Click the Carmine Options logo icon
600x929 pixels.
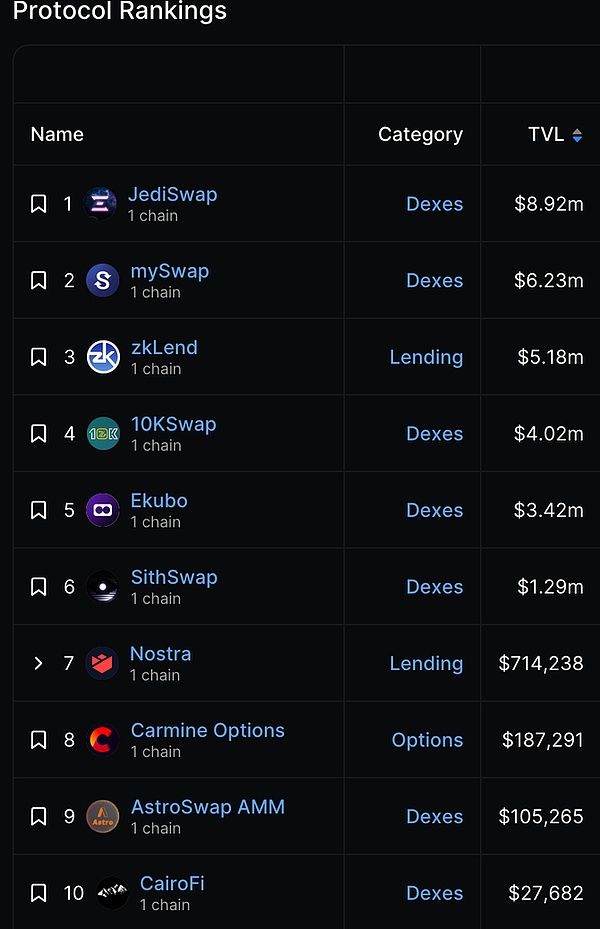click(x=103, y=740)
